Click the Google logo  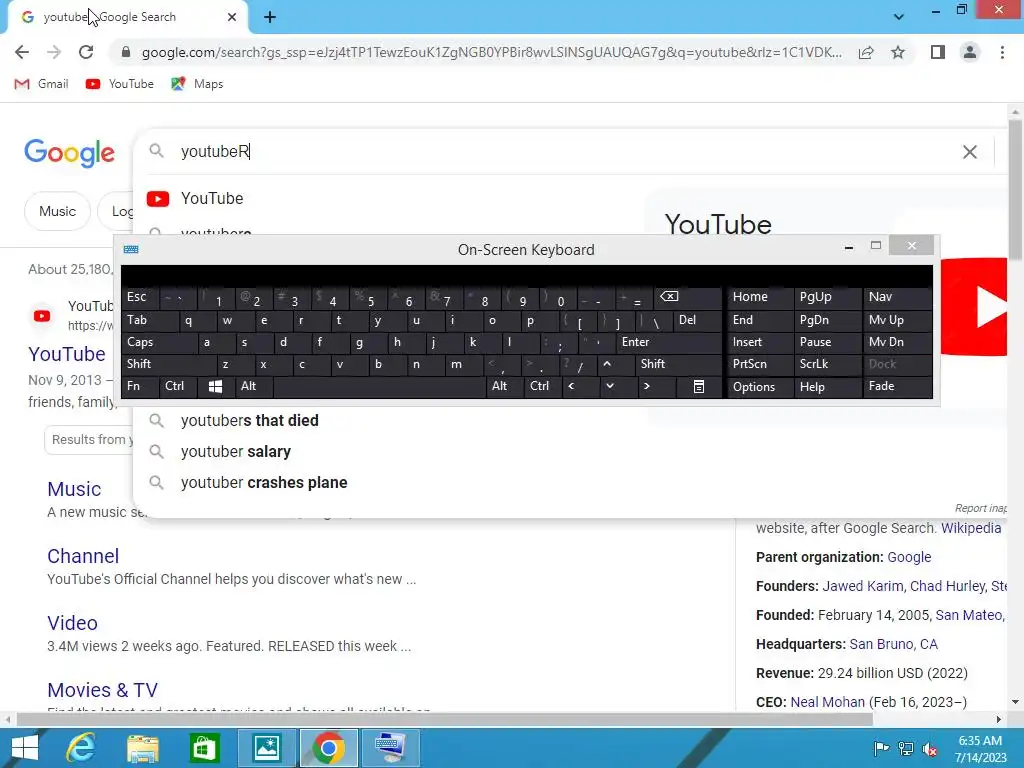[69, 152]
